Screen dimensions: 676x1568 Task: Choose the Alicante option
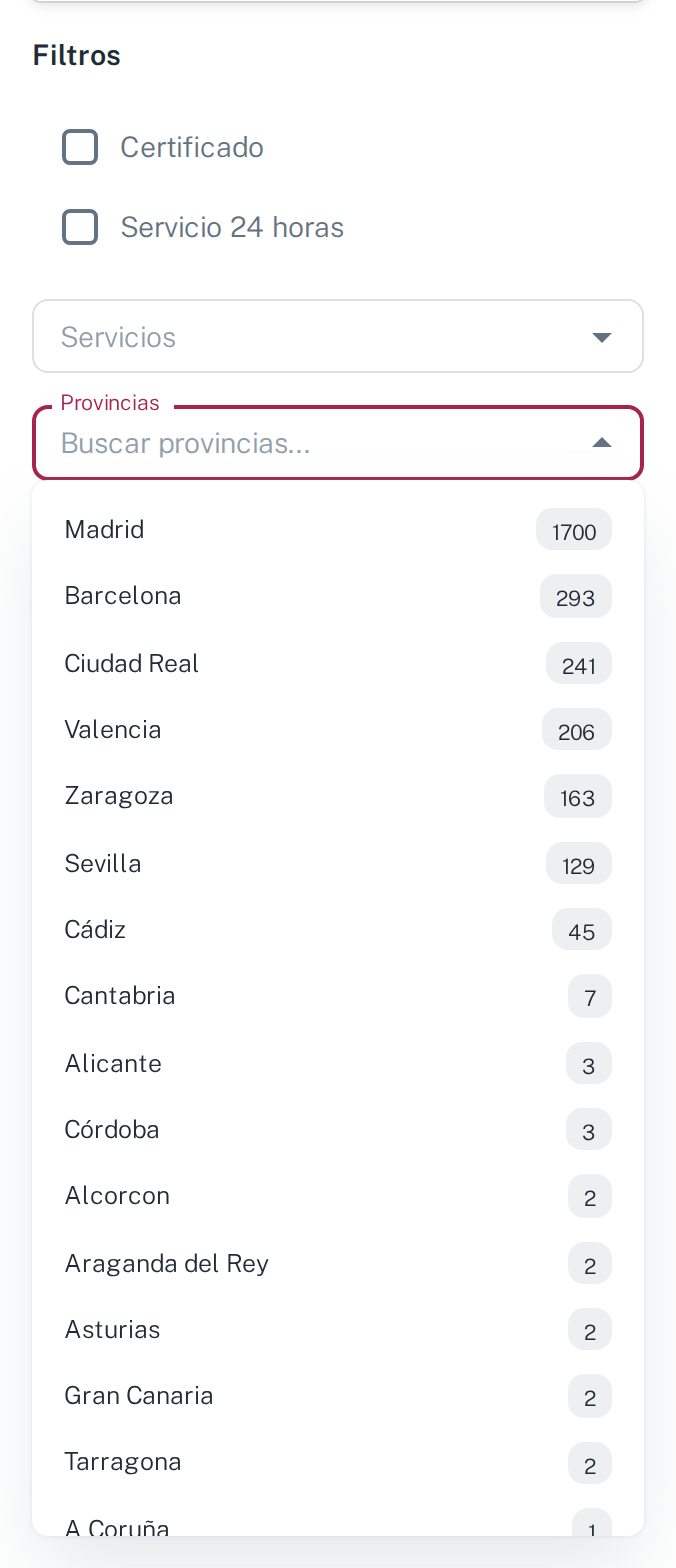[x=338, y=1064]
